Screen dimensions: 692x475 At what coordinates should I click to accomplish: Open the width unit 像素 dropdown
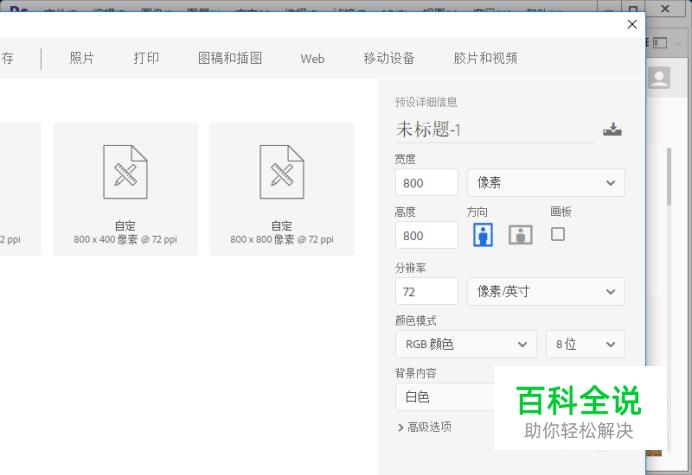(x=546, y=182)
